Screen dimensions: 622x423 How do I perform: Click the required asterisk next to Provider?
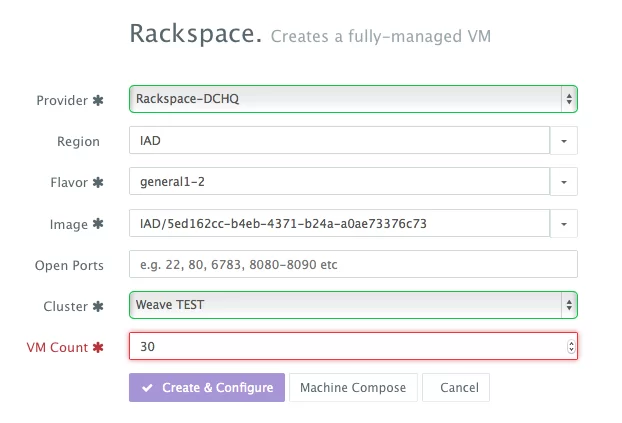tap(98, 100)
